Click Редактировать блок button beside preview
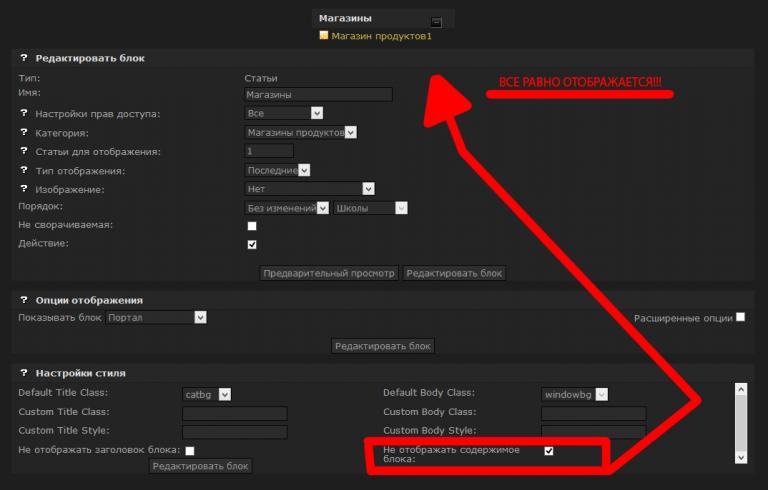 tap(454, 273)
